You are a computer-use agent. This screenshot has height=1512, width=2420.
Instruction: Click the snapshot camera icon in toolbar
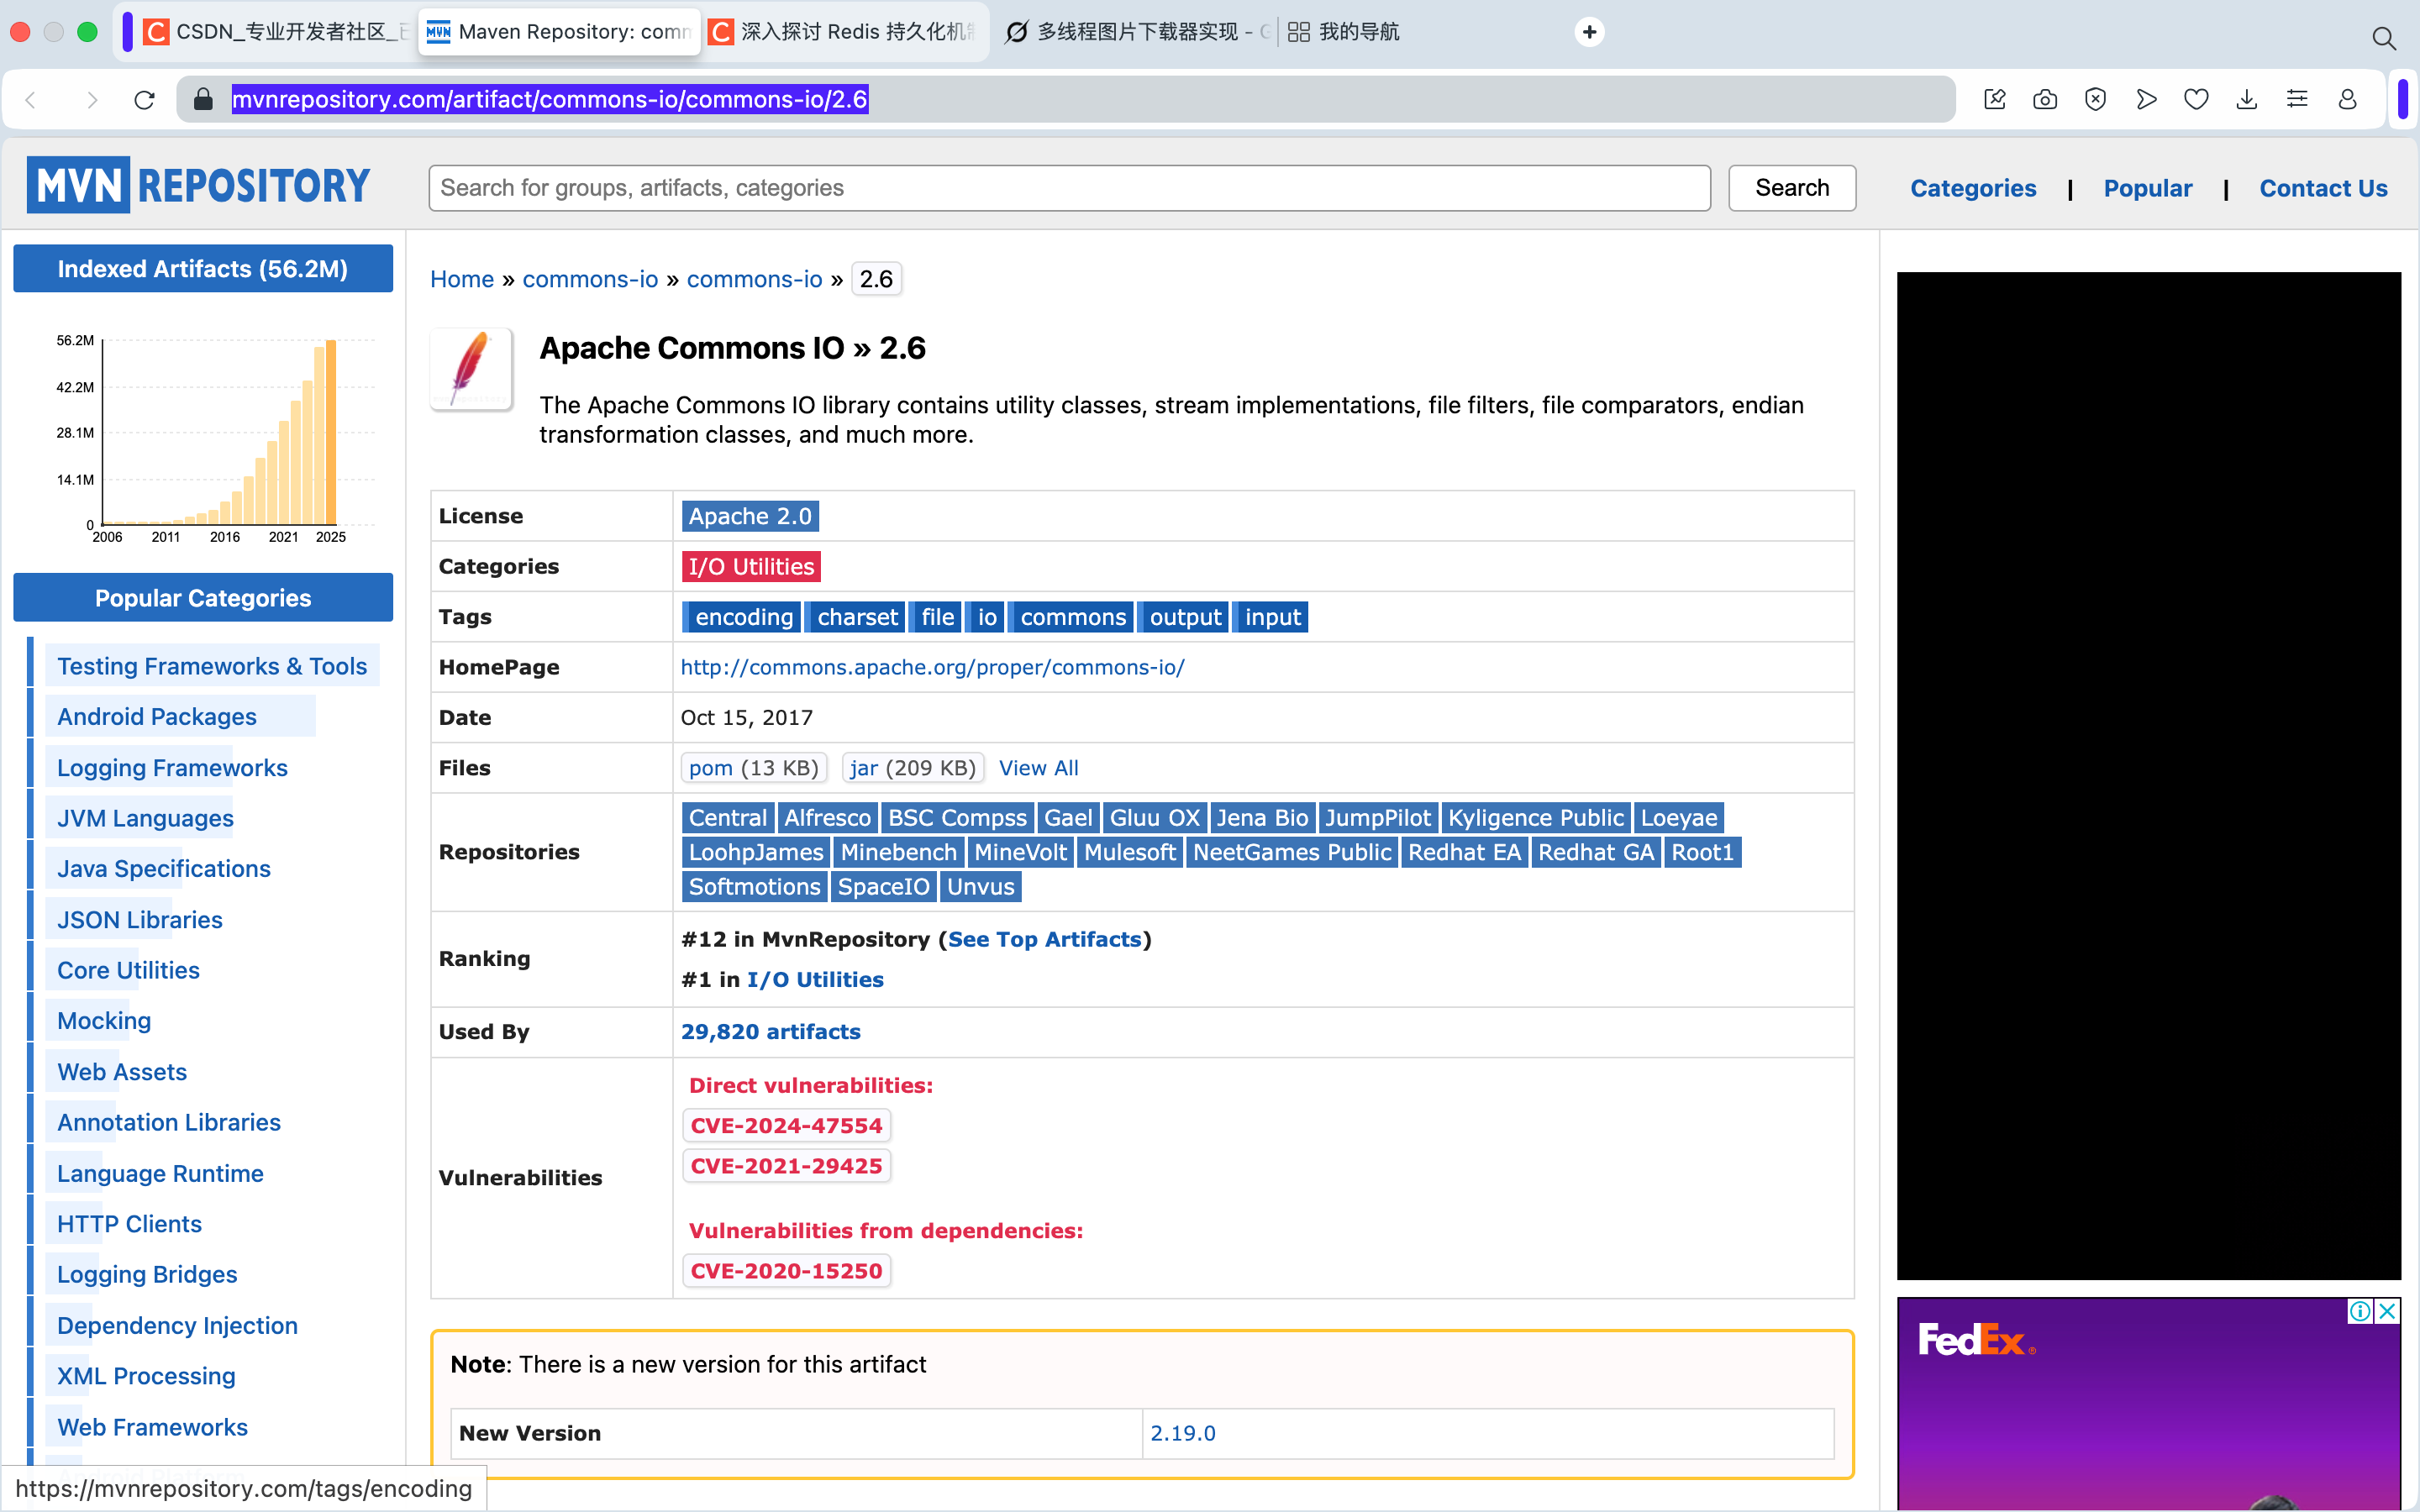tap(2045, 99)
